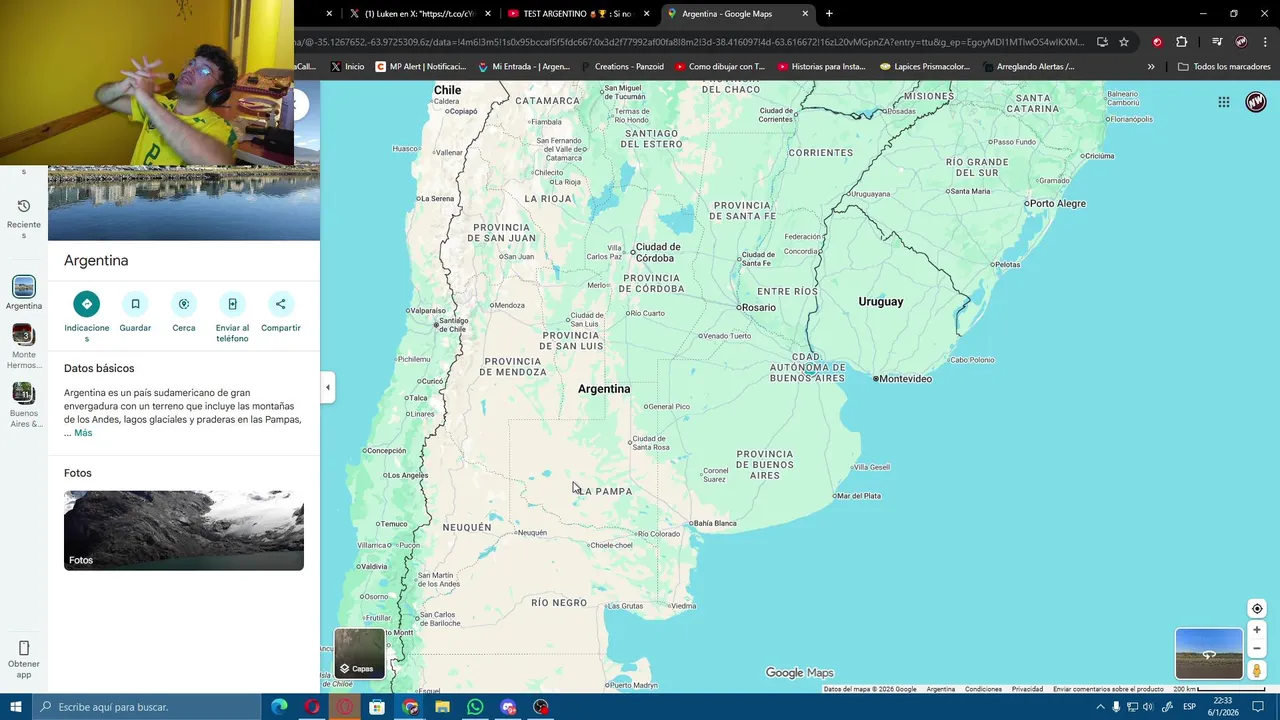Open the Arreglando Alertas bookmark
This screenshot has height=720, width=1280.
[1029, 67]
